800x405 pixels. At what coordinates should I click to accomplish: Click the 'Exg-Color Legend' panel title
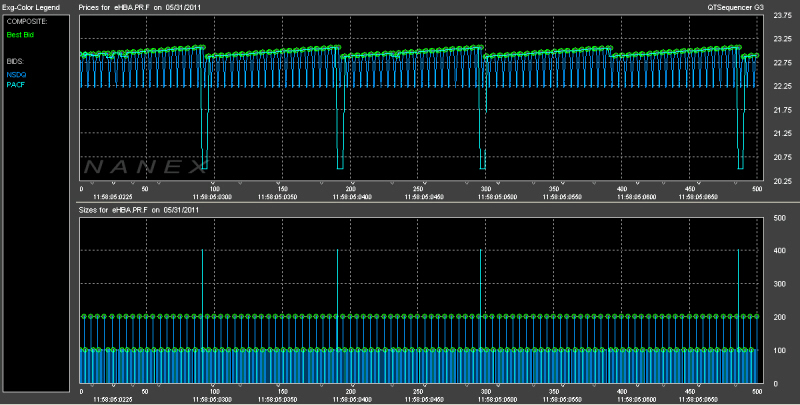pyautogui.click(x=31, y=8)
